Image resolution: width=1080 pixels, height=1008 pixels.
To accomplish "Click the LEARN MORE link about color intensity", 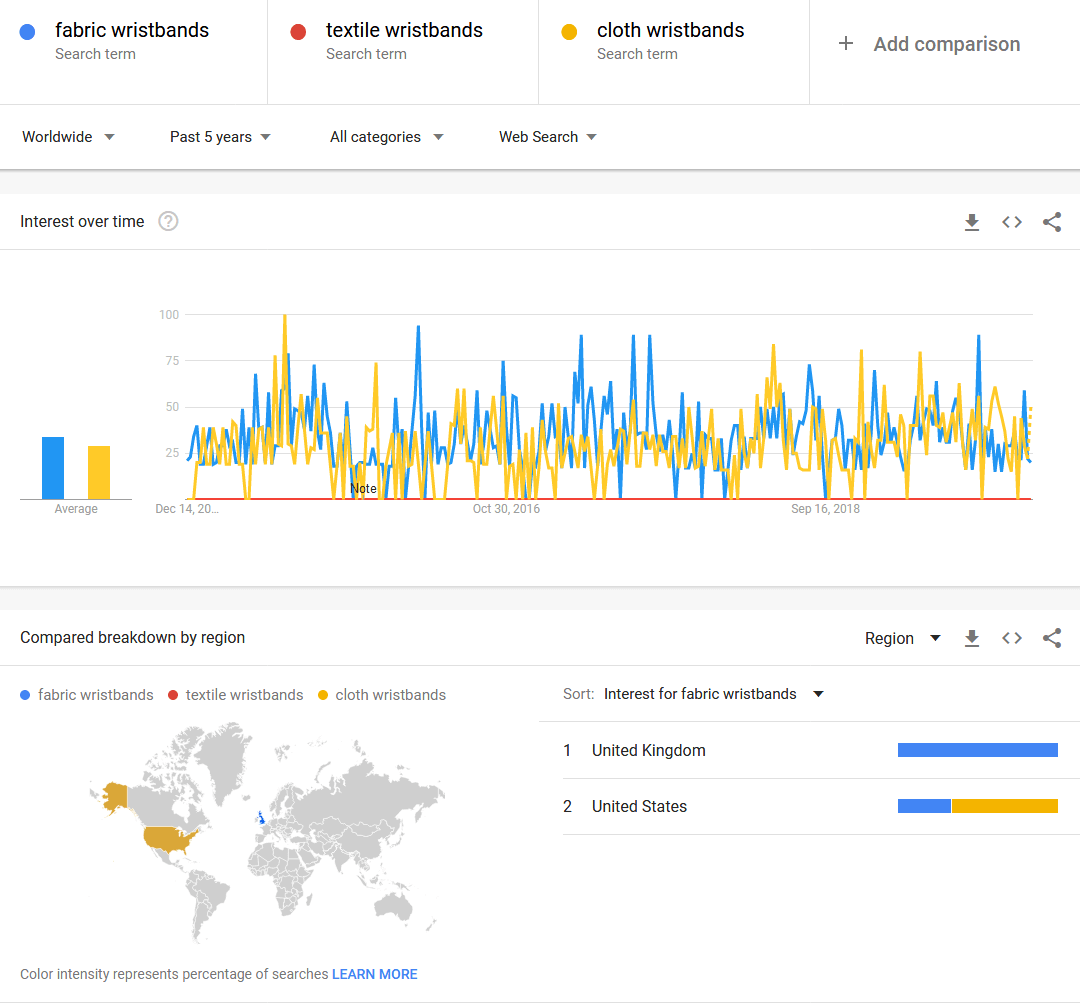I will 375,974.
